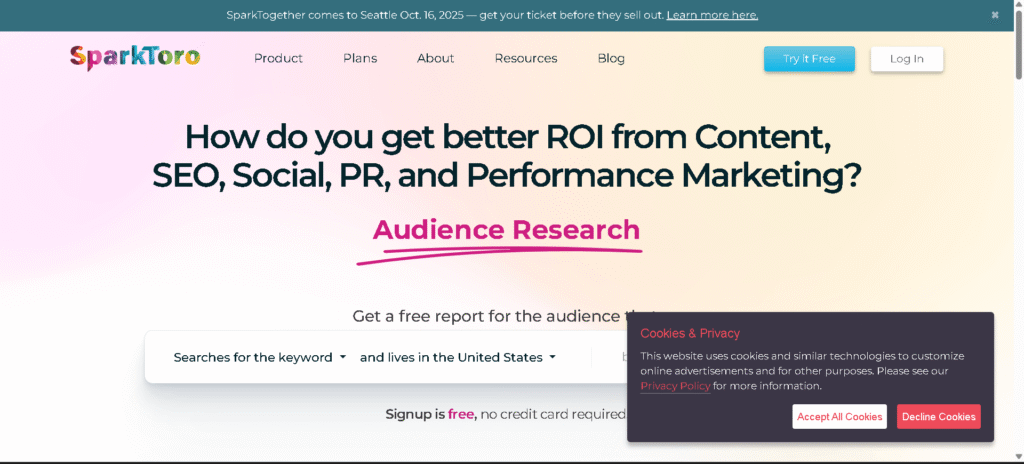Screen dimensions: 1024x464
Task: Select About in the navigation bar
Action: pos(435,58)
